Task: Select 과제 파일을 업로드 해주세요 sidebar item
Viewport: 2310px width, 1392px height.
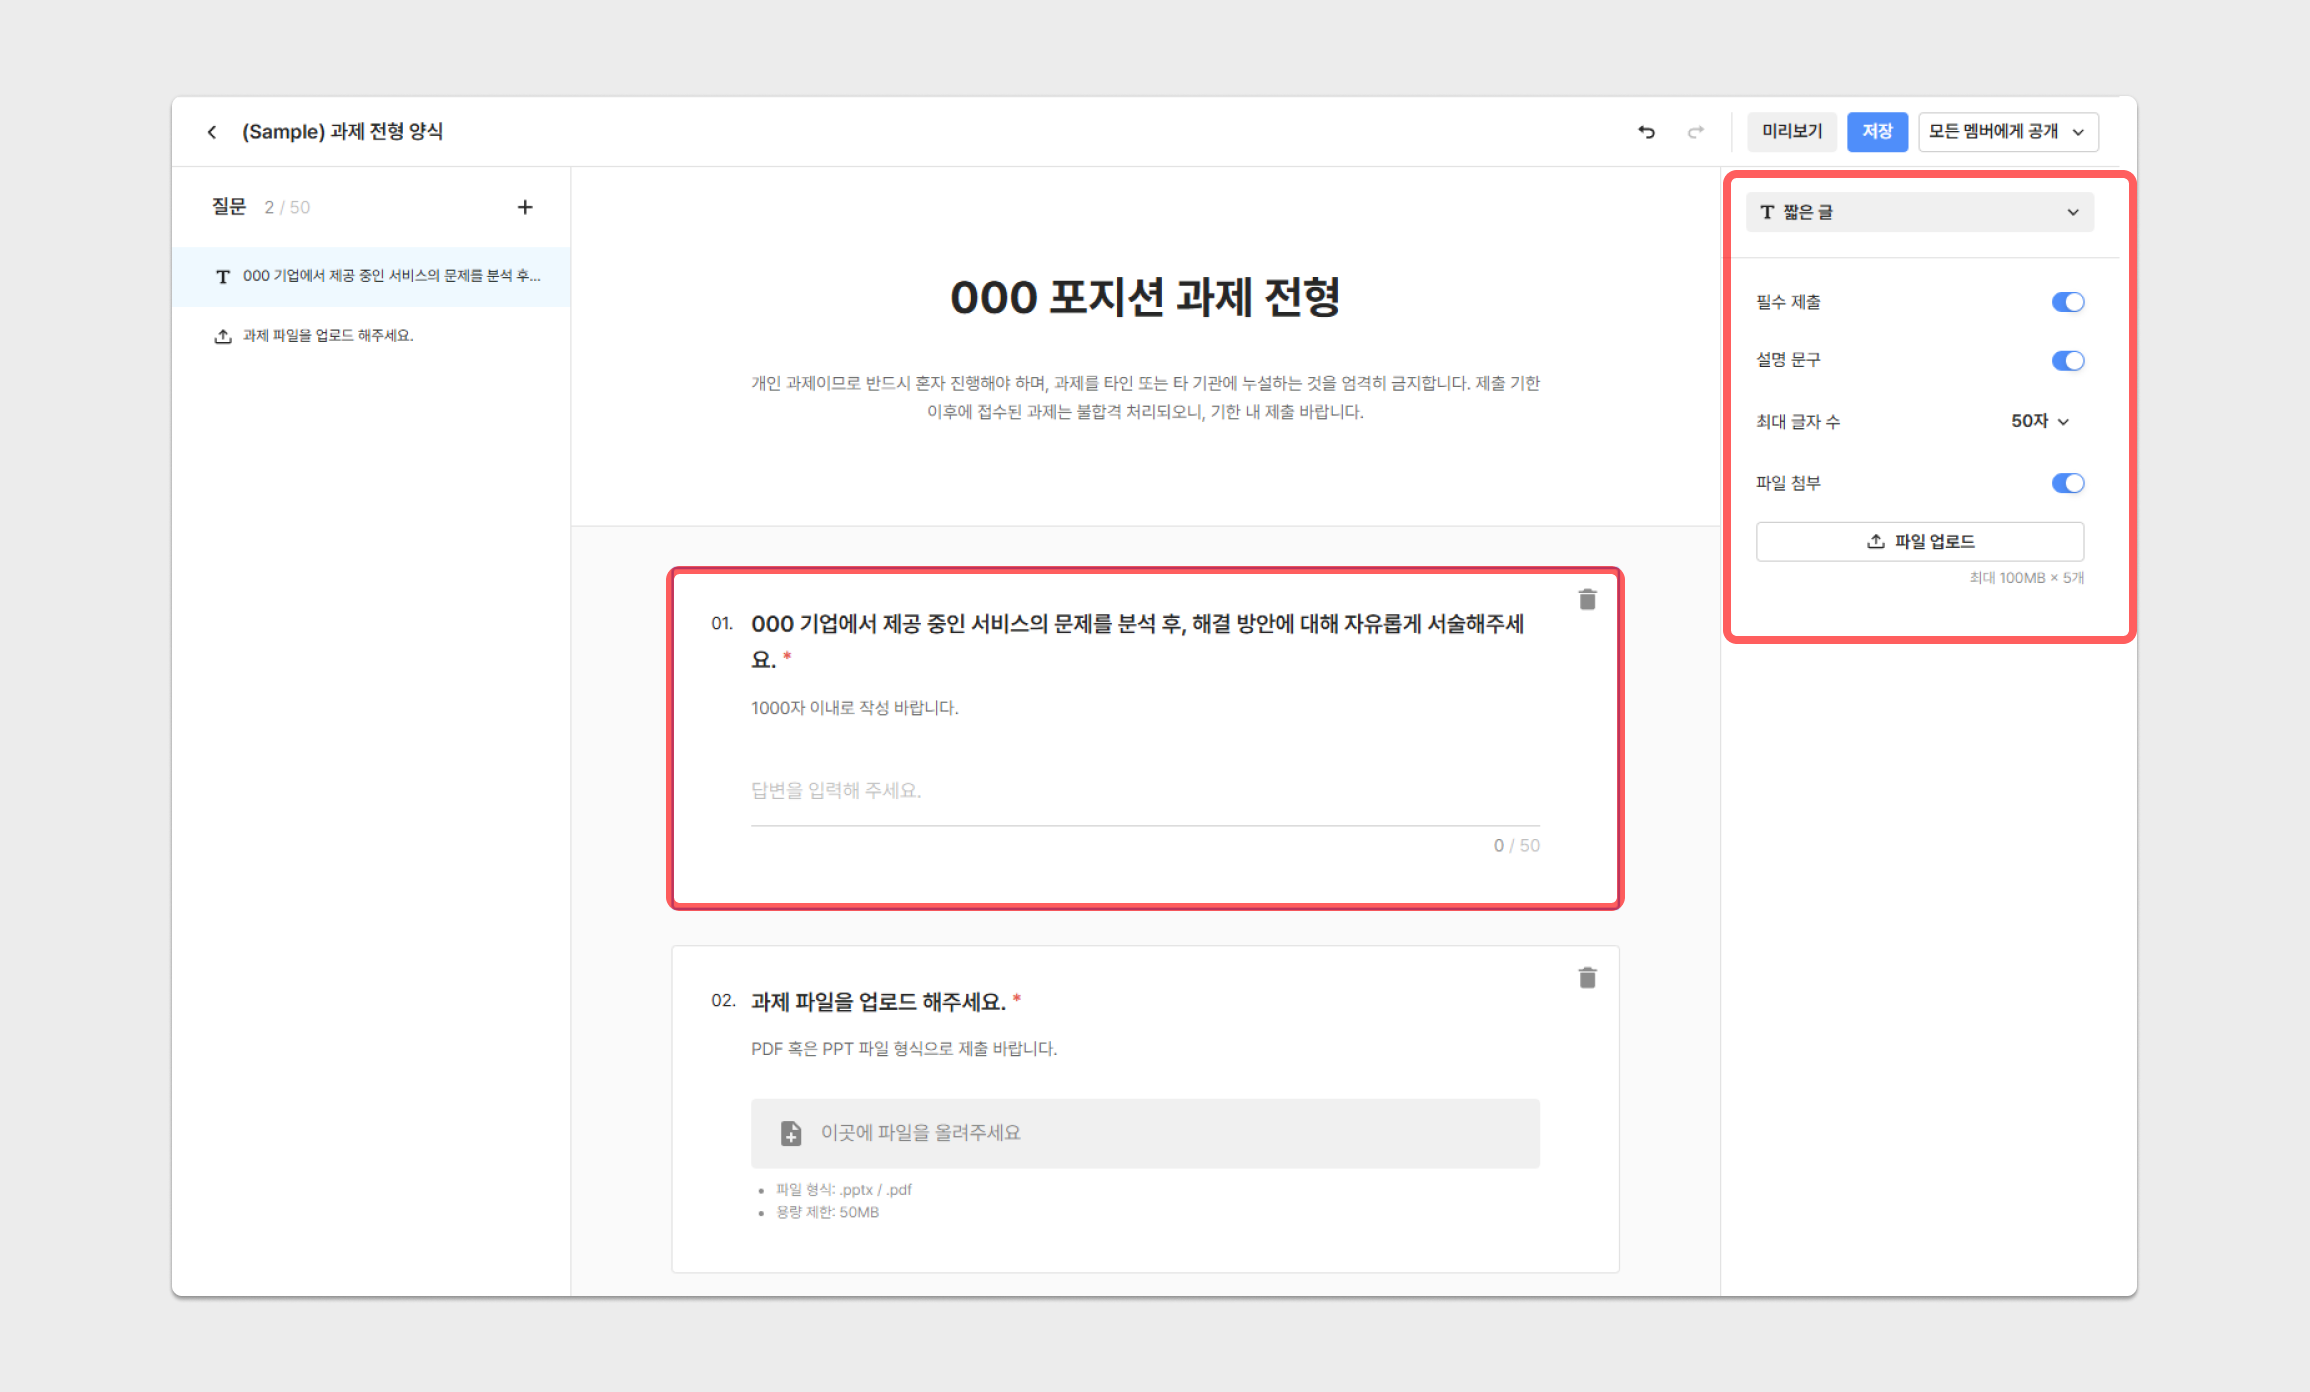Action: point(328,336)
